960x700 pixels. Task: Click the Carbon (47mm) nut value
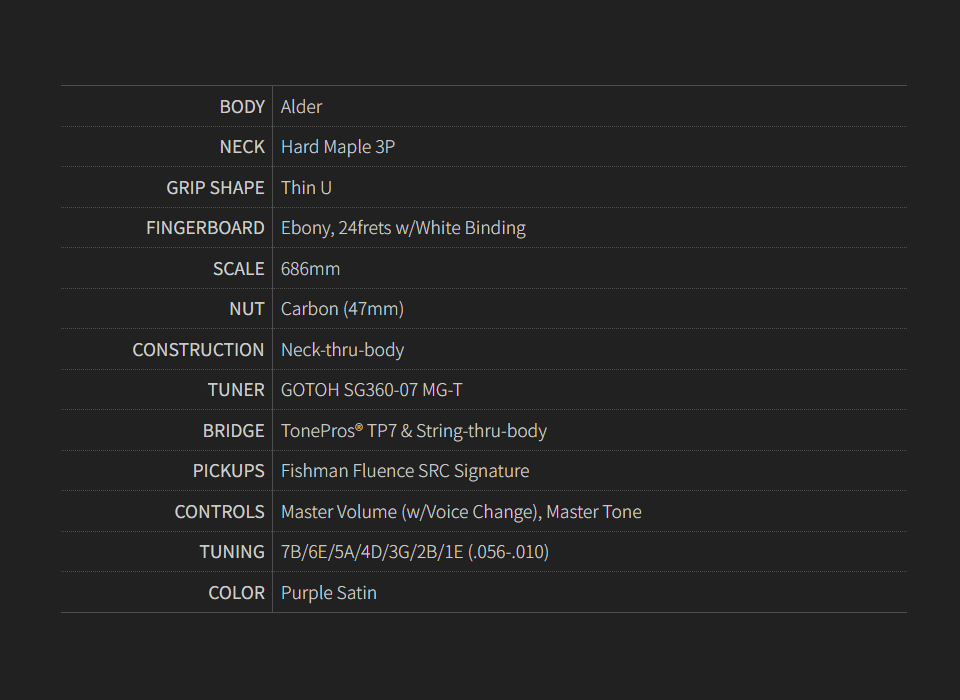coord(342,309)
